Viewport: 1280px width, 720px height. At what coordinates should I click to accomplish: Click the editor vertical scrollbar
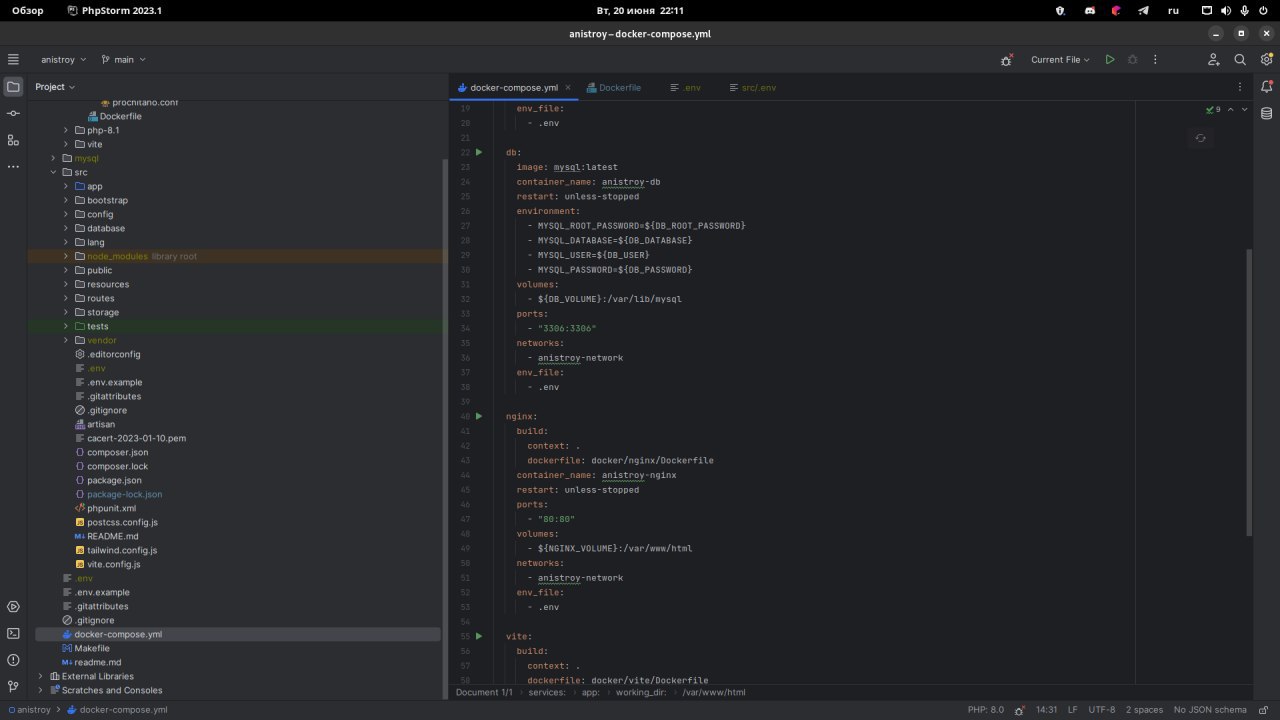tap(1247, 390)
